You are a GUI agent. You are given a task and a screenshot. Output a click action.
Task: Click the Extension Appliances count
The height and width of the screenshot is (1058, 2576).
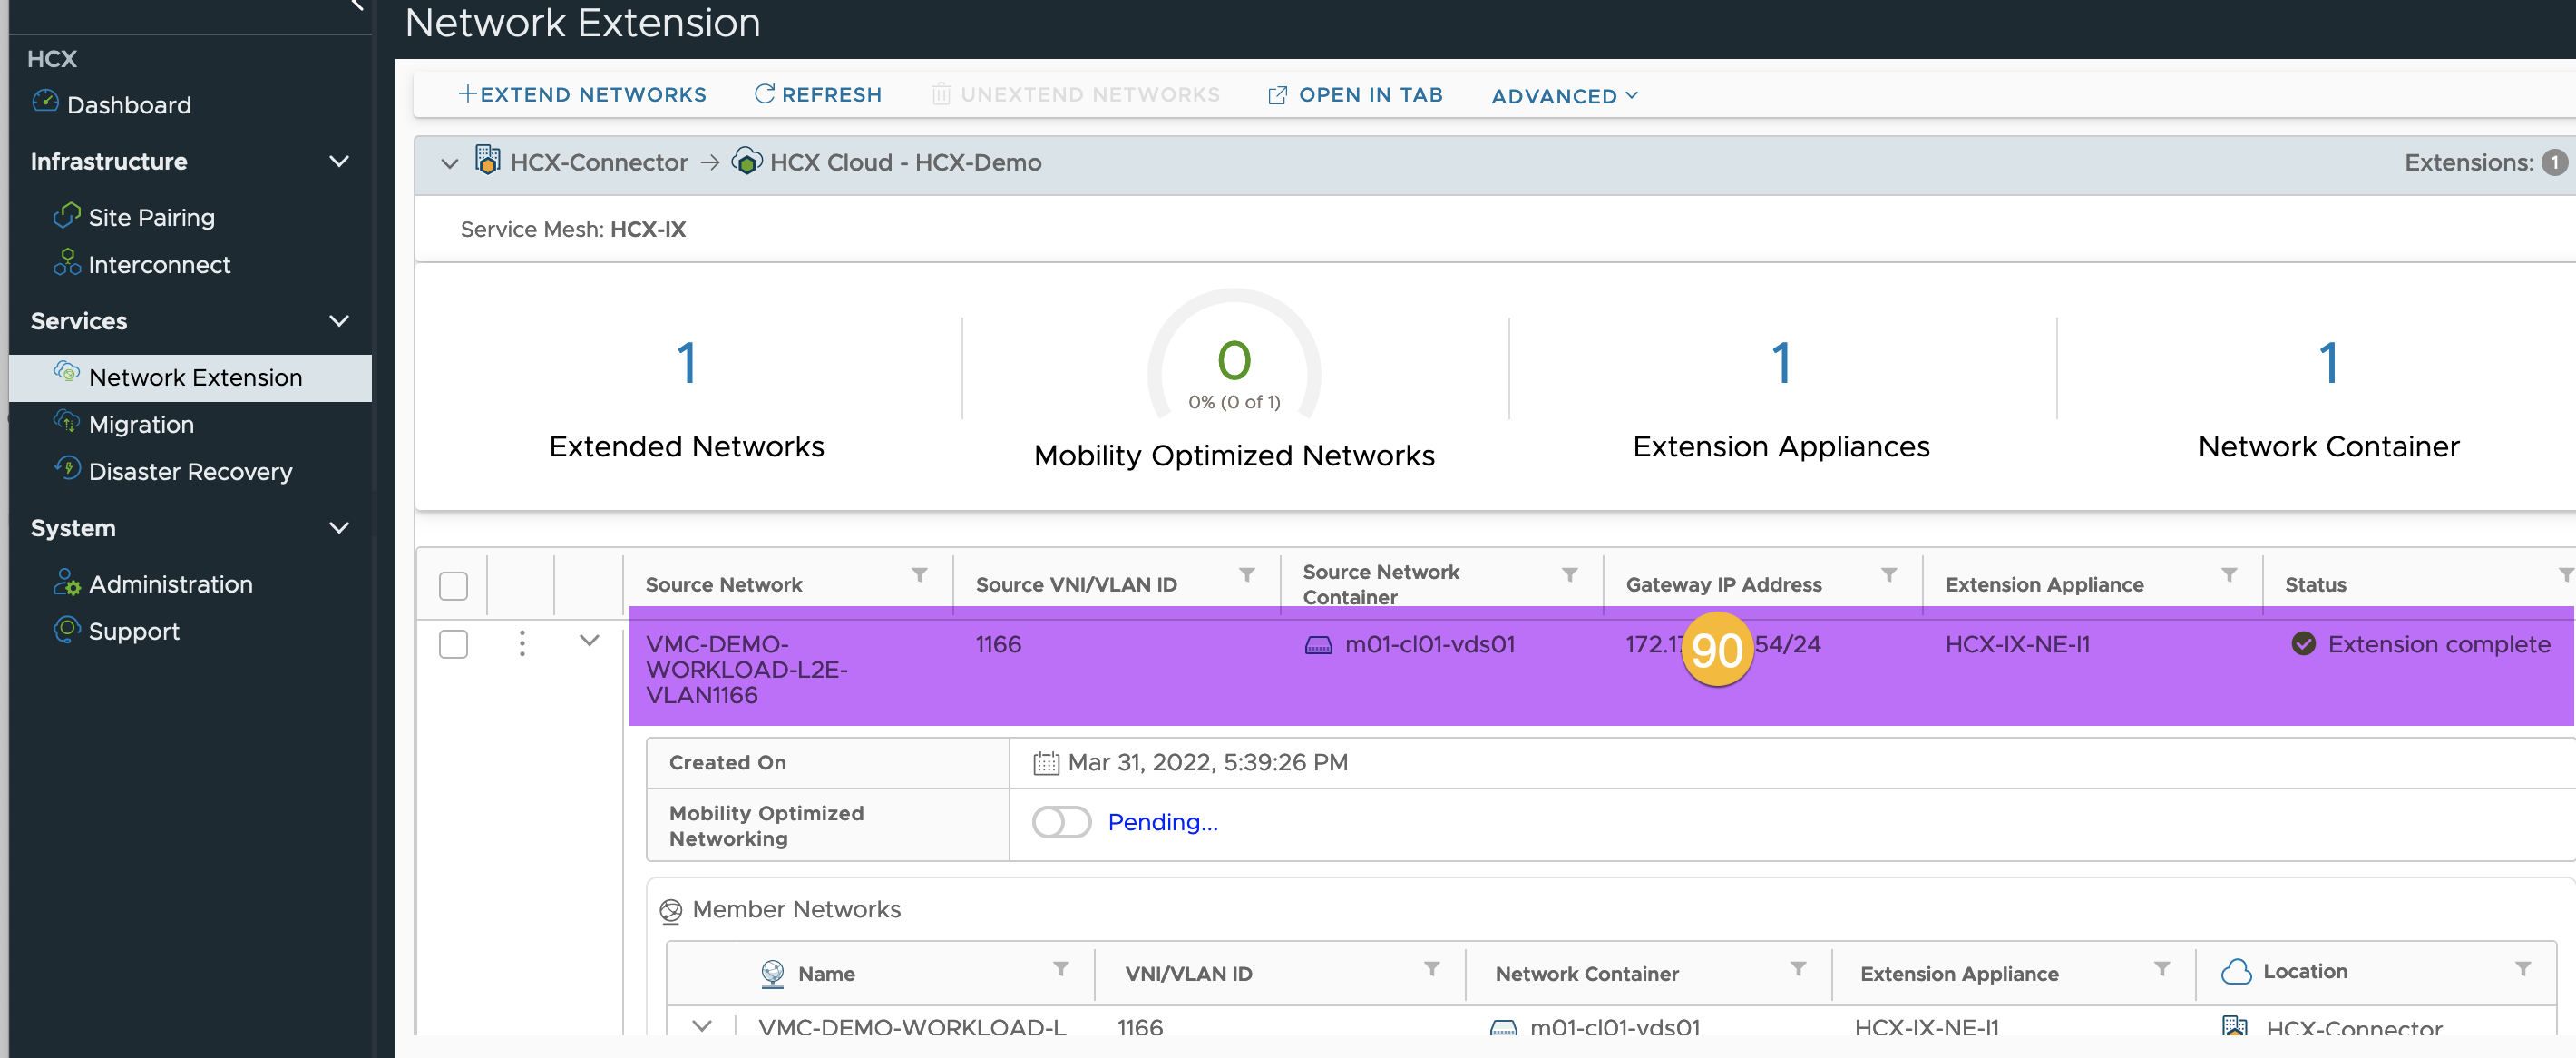[1781, 362]
